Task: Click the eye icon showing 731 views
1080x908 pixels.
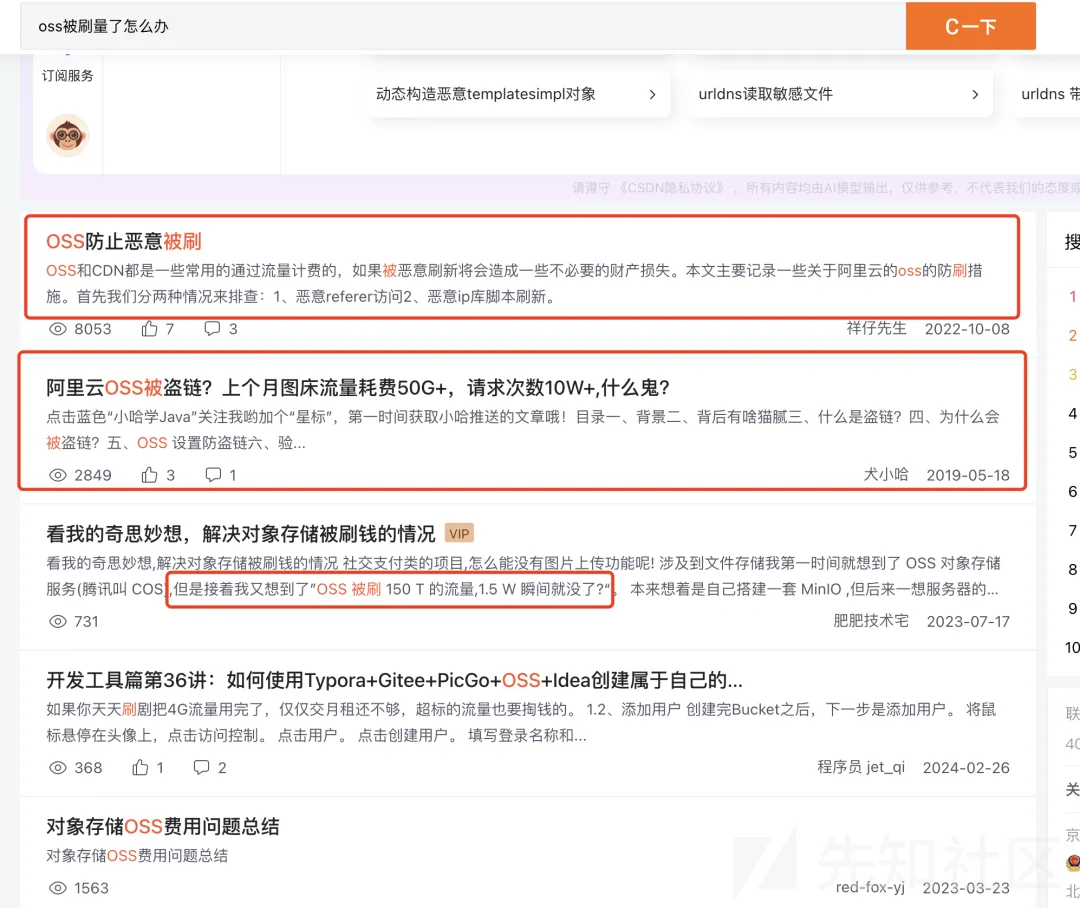Action: [58, 621]
